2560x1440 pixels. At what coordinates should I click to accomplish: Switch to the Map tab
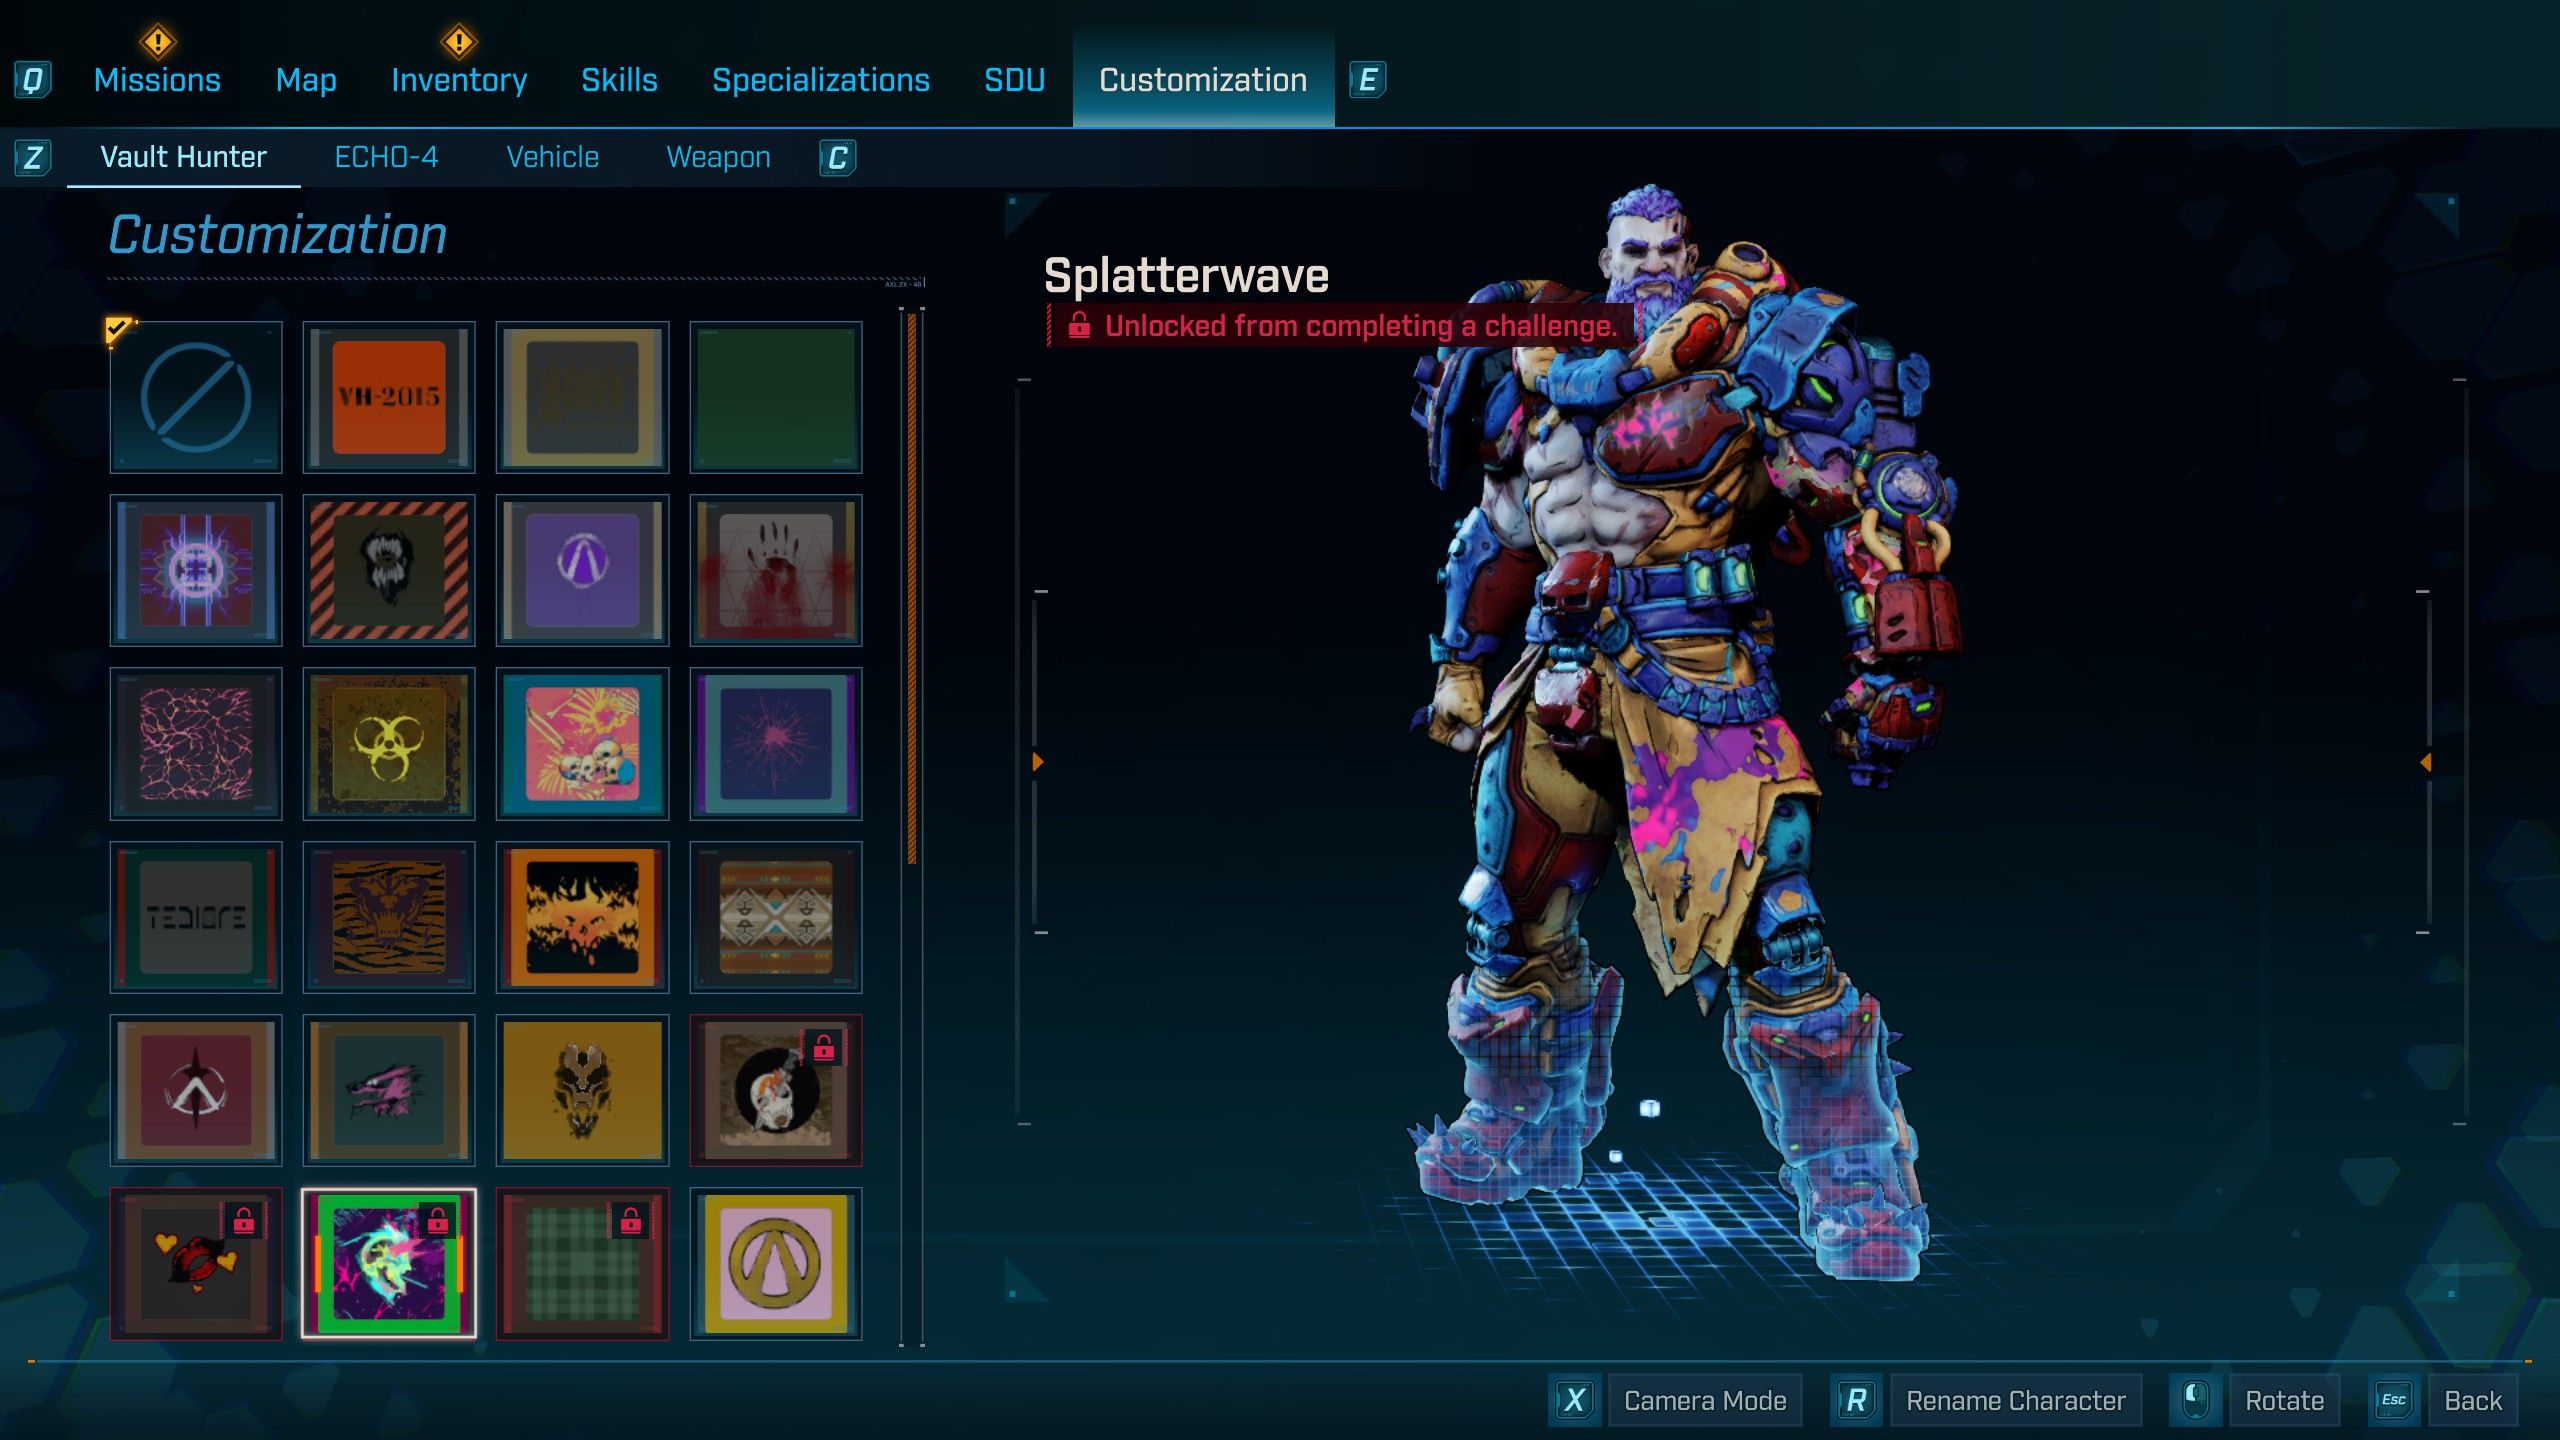click(x=306, y=80)
